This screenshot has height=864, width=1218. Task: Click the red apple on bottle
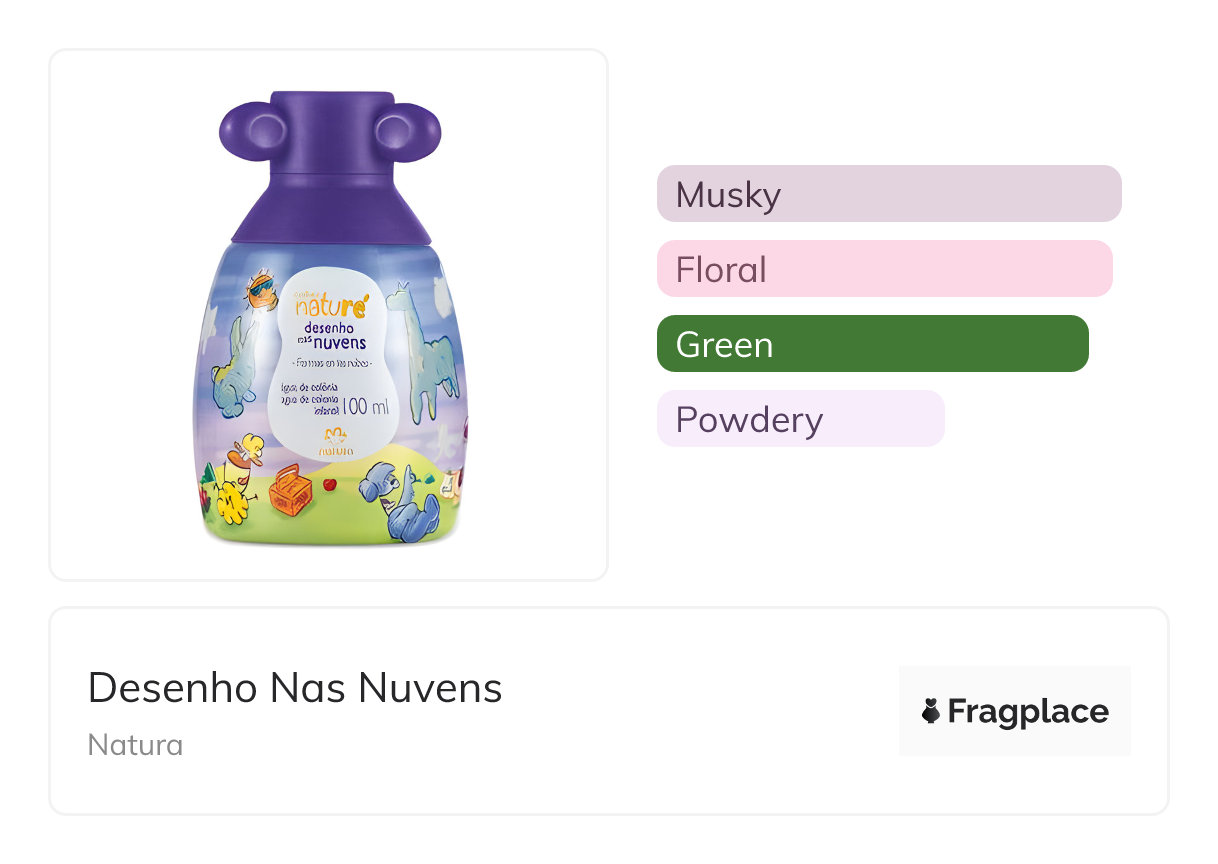(327, 485)
